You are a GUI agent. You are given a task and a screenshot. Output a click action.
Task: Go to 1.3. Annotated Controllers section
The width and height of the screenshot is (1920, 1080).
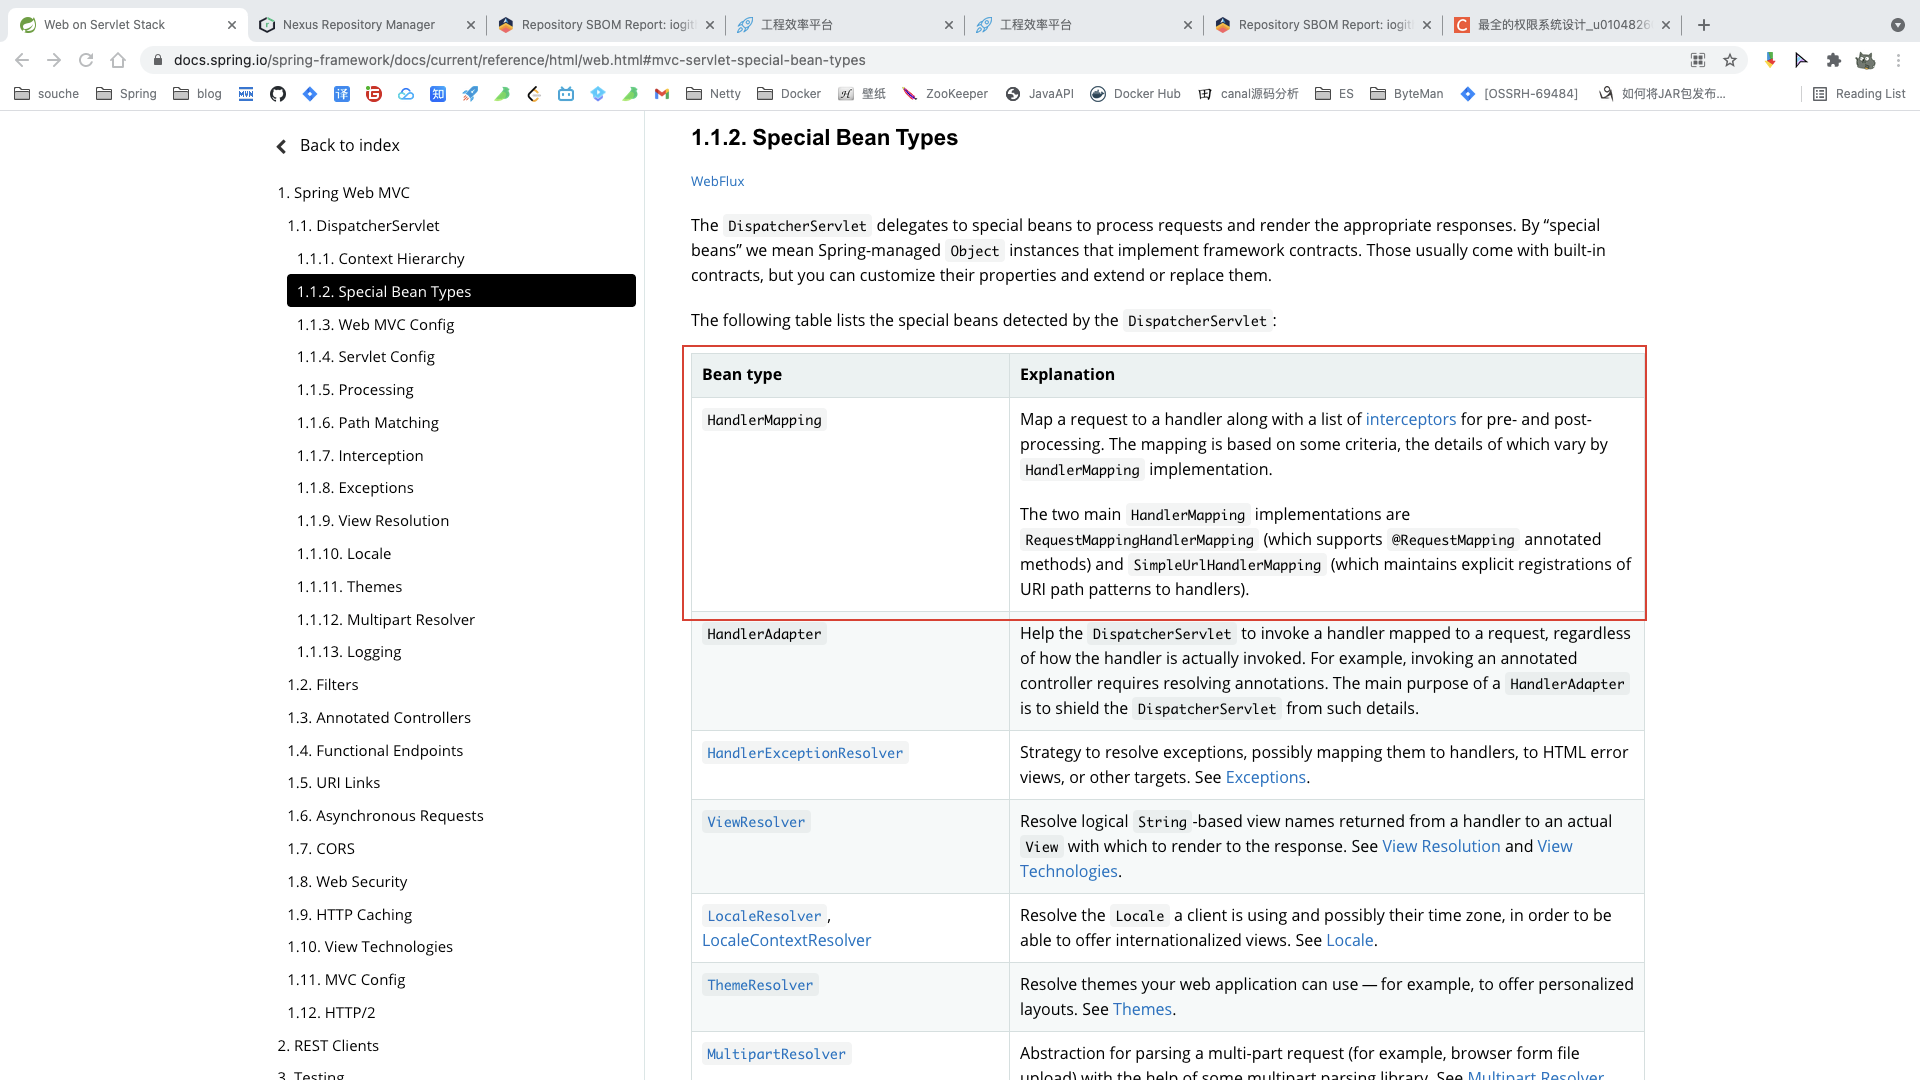point(379,718)
